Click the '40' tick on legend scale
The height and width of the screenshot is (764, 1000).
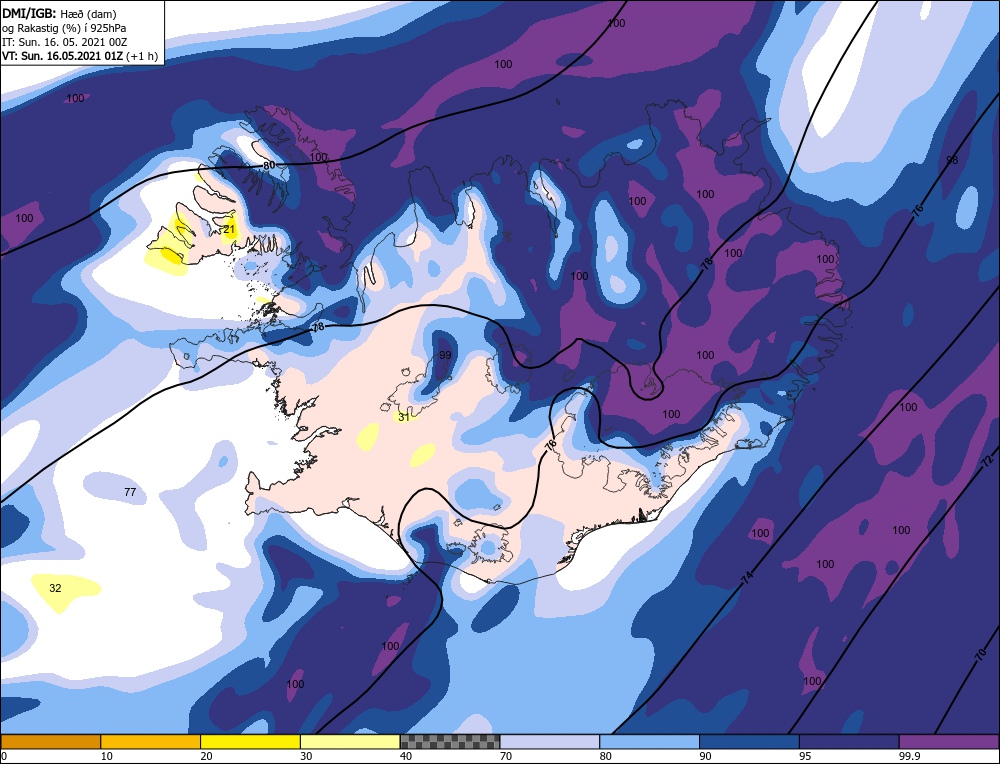[406, 756]
